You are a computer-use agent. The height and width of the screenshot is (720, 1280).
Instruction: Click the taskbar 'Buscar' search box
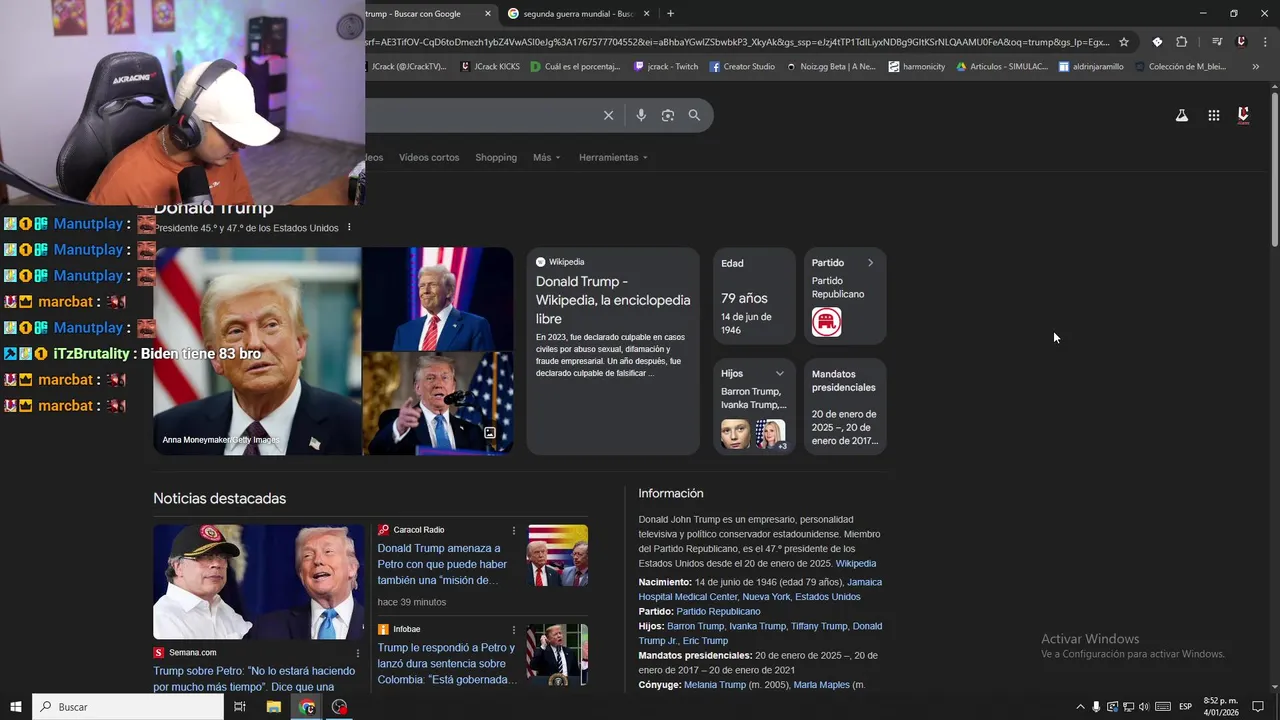click(128, 707)
